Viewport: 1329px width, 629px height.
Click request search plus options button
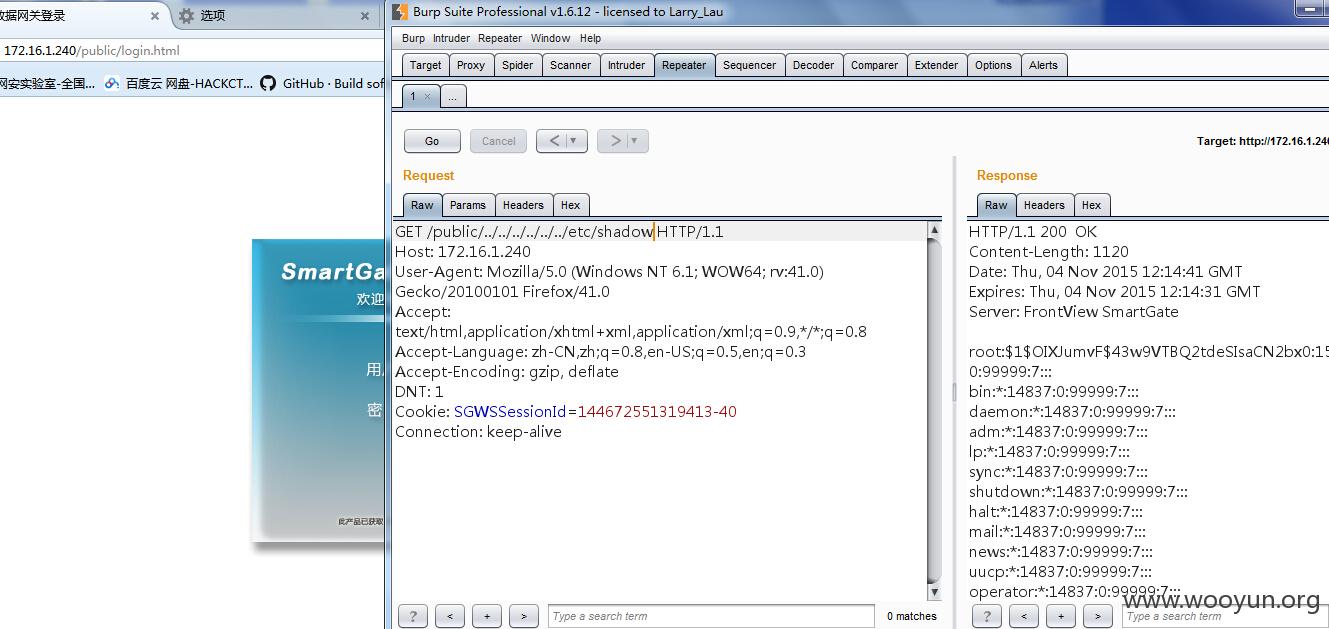(487, 616)
